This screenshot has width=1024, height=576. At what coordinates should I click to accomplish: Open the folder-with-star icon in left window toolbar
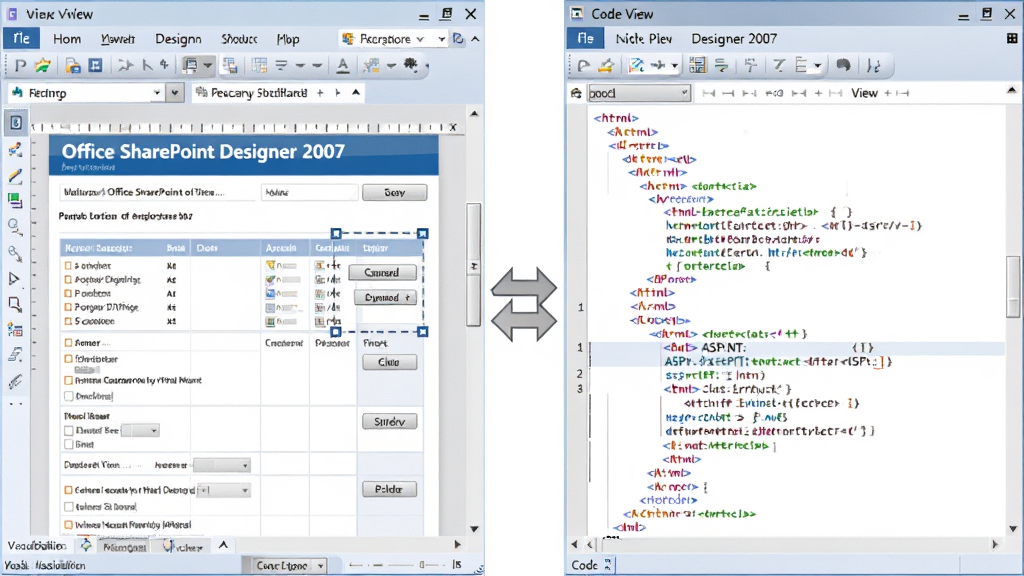(x=43, y=65)
